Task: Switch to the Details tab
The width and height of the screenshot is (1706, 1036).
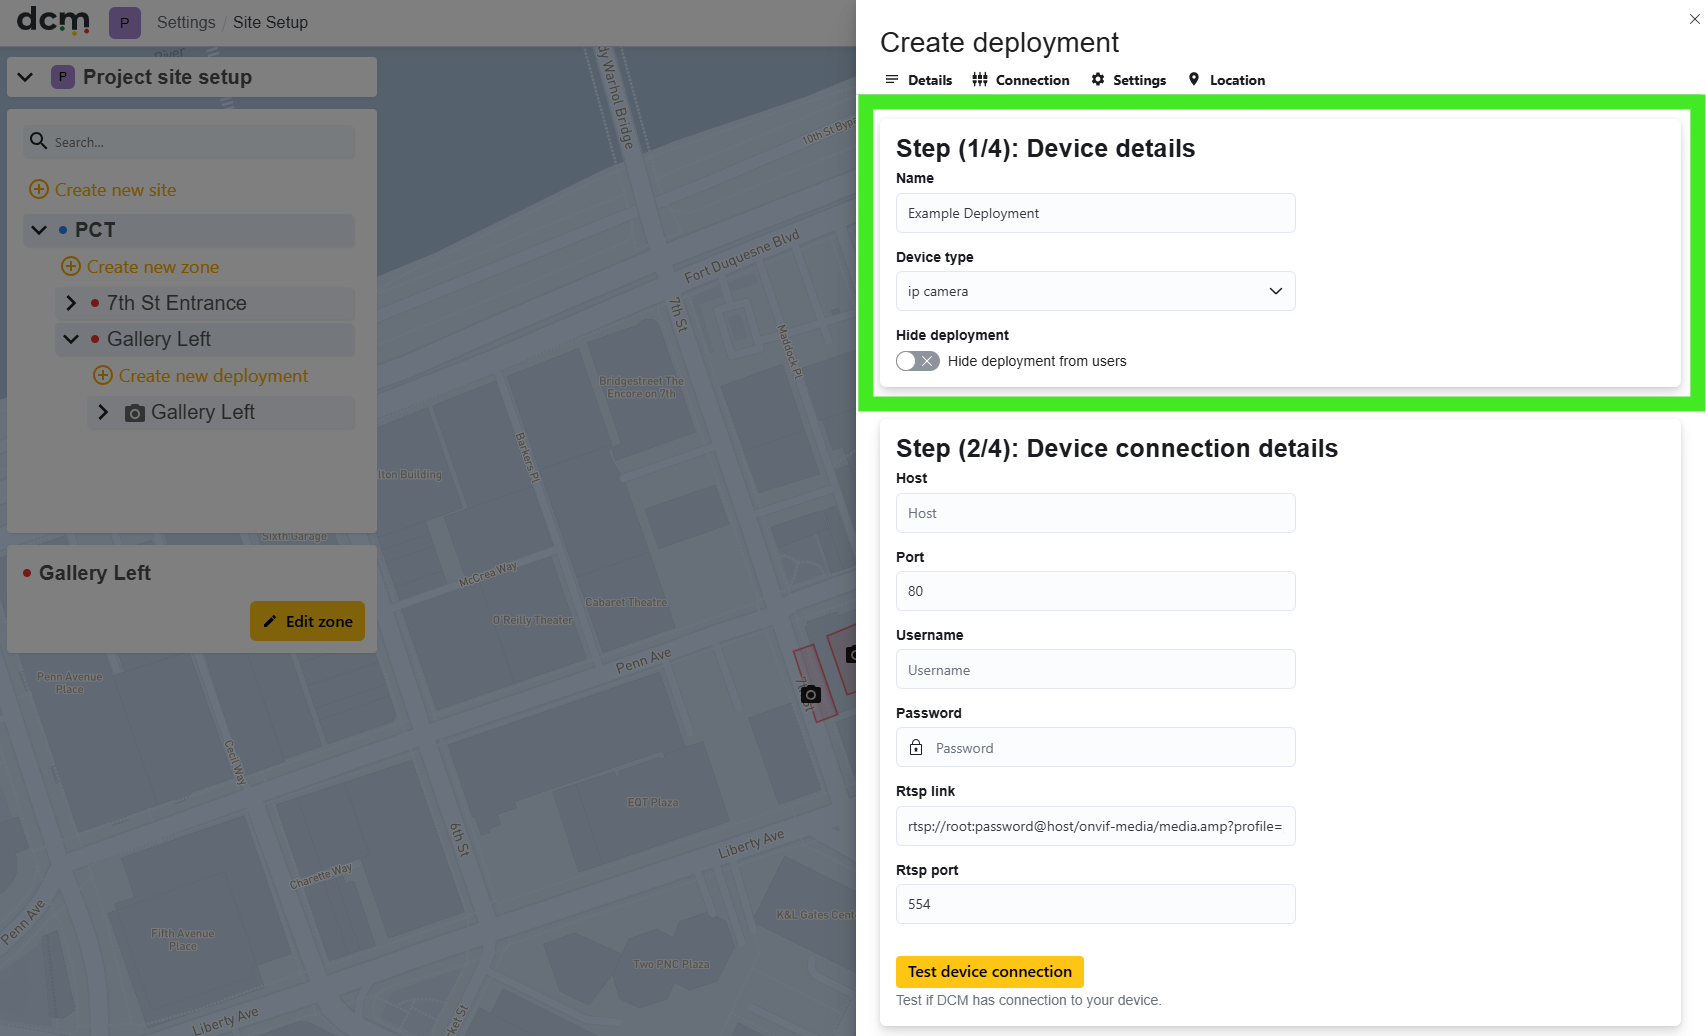Action: click(919, 80)
